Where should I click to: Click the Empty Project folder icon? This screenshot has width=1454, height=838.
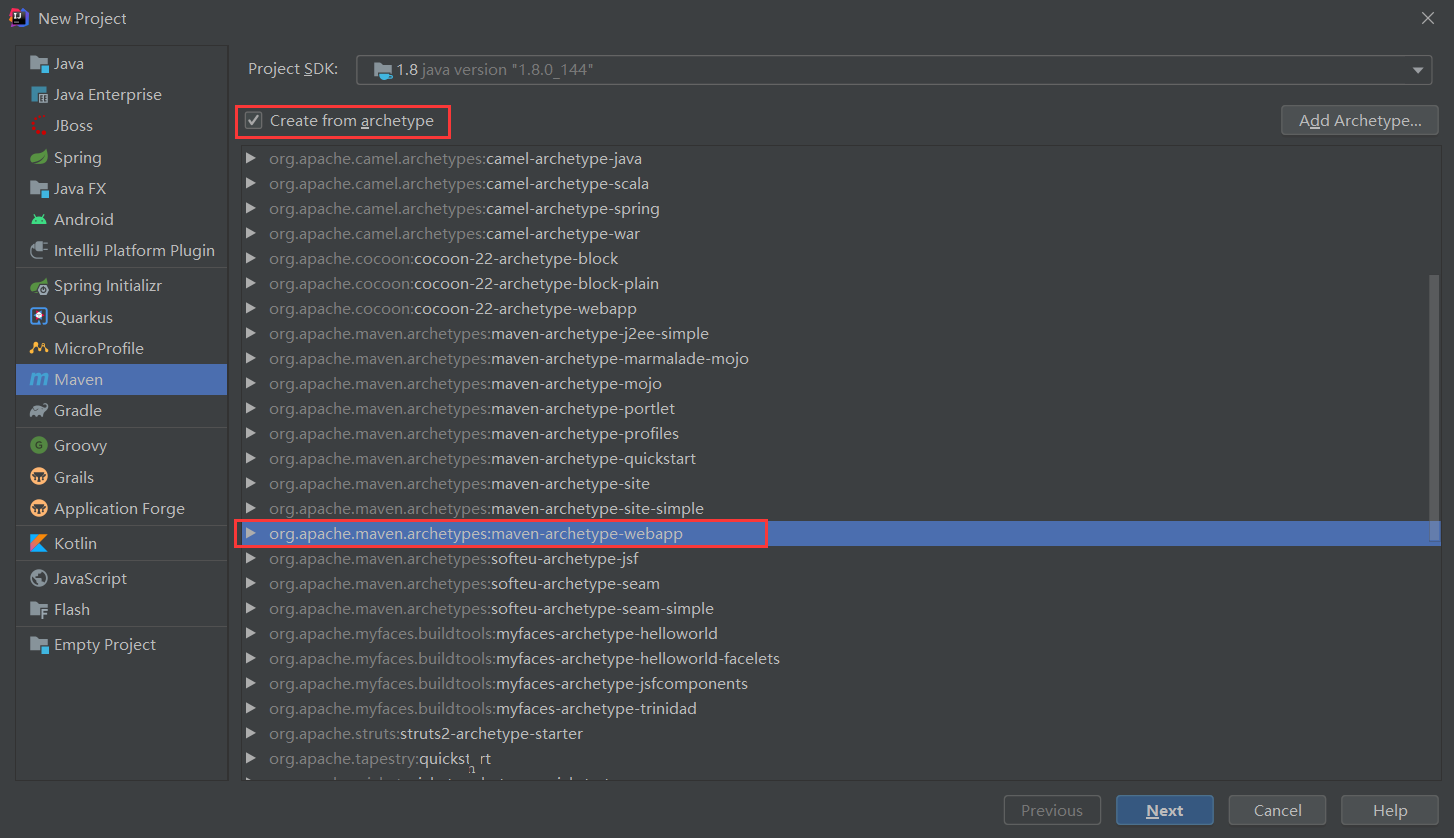click(39, 644)
